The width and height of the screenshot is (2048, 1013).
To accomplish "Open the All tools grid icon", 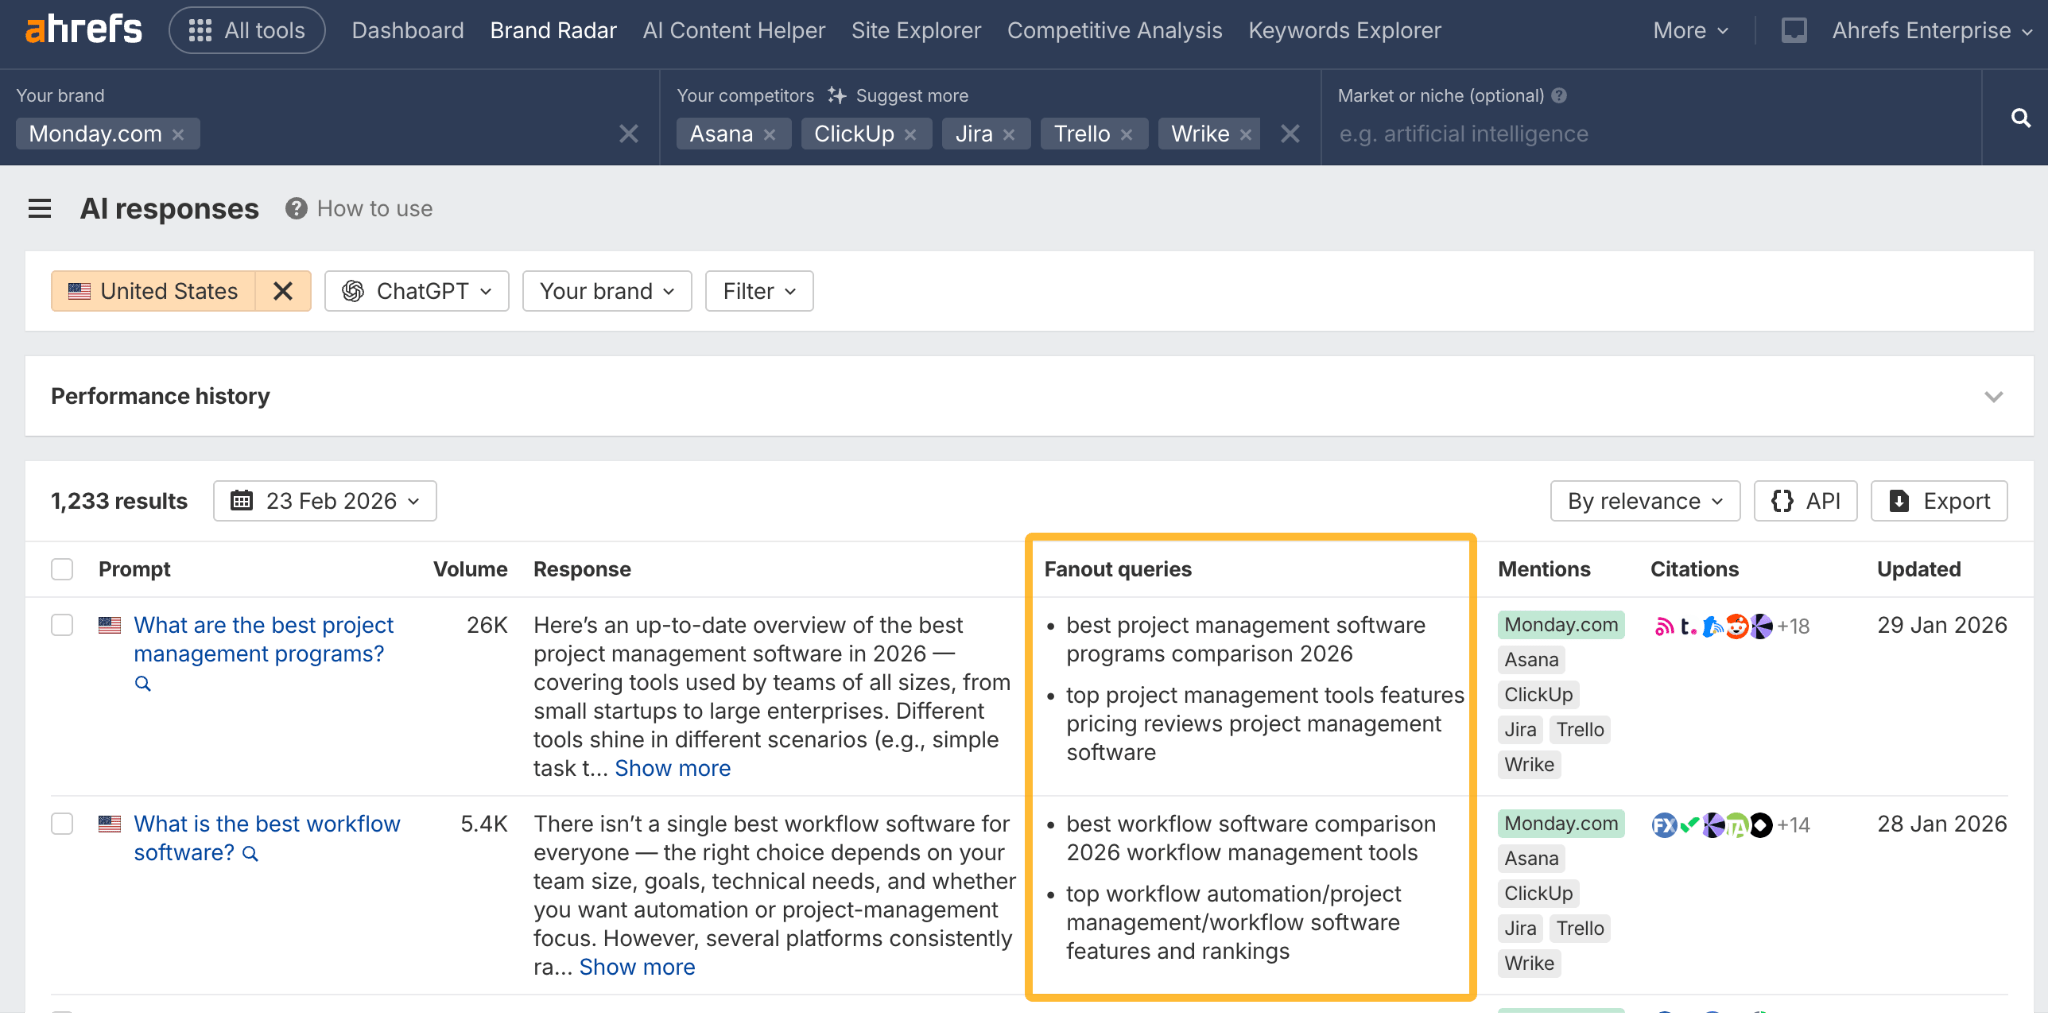I will click(199, 30).
